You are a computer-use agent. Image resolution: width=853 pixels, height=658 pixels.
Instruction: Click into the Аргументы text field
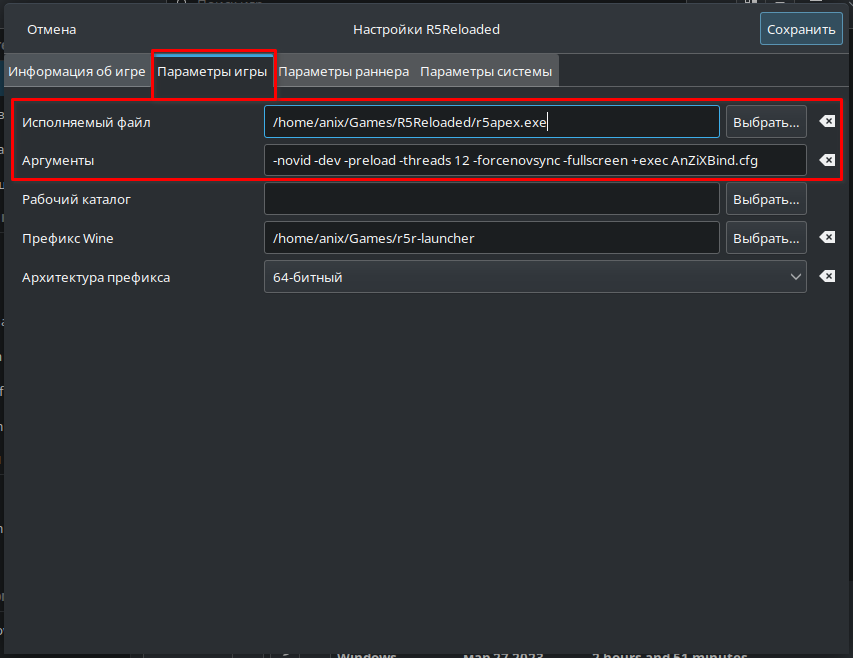click(x=534, y=160)
